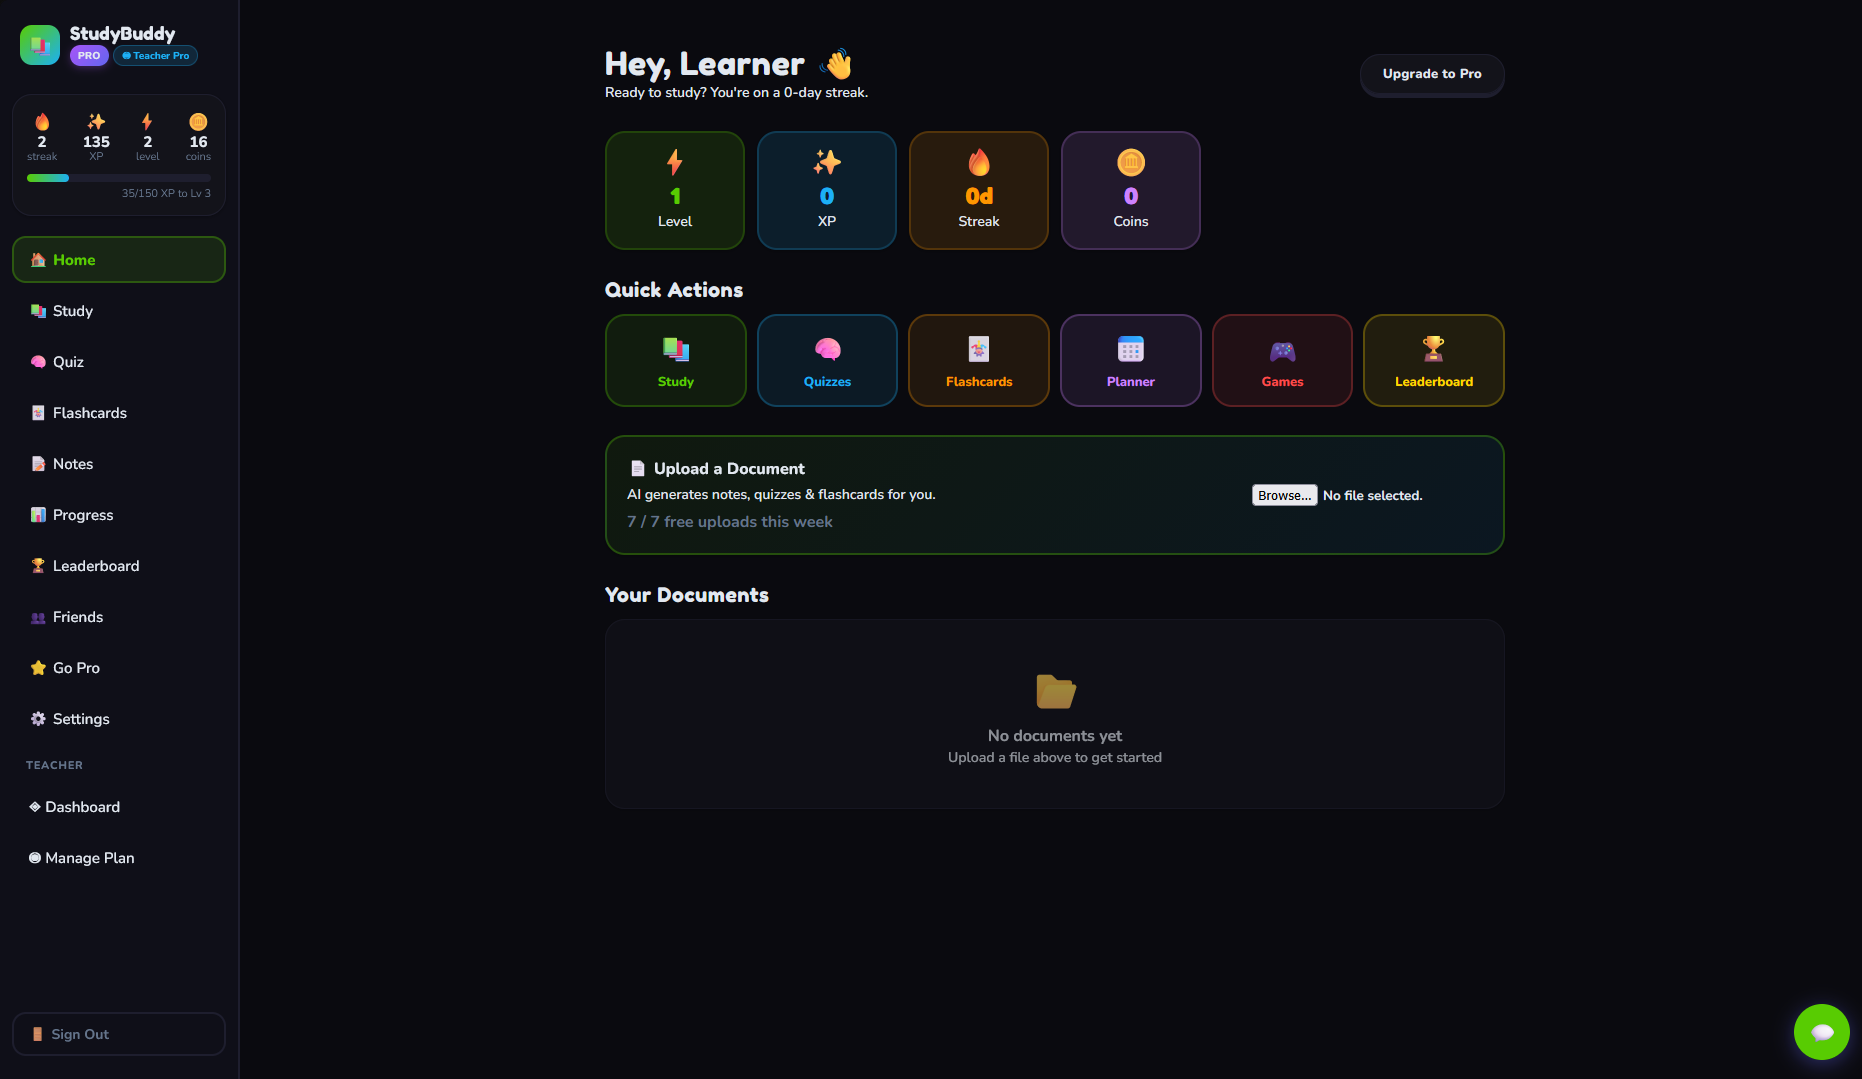Click the 35/150 XP progress bar
The image size is (1862, 1079).
click(x=118, y=177)
